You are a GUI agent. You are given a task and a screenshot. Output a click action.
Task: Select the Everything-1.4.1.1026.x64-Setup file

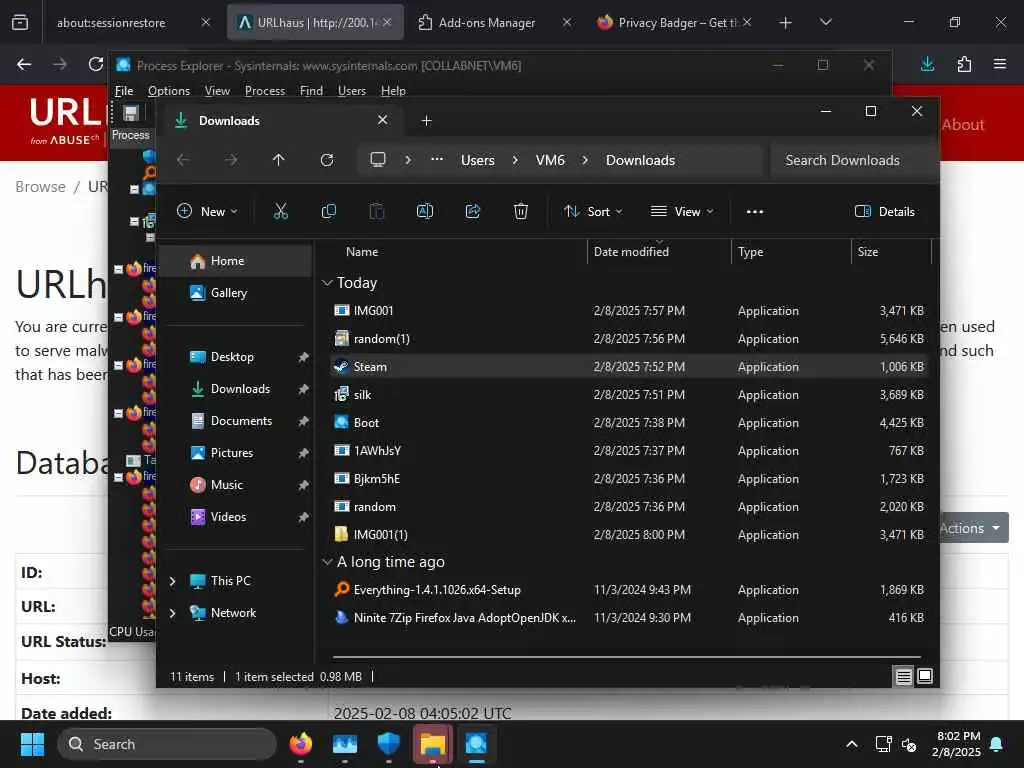click(628, 590)
